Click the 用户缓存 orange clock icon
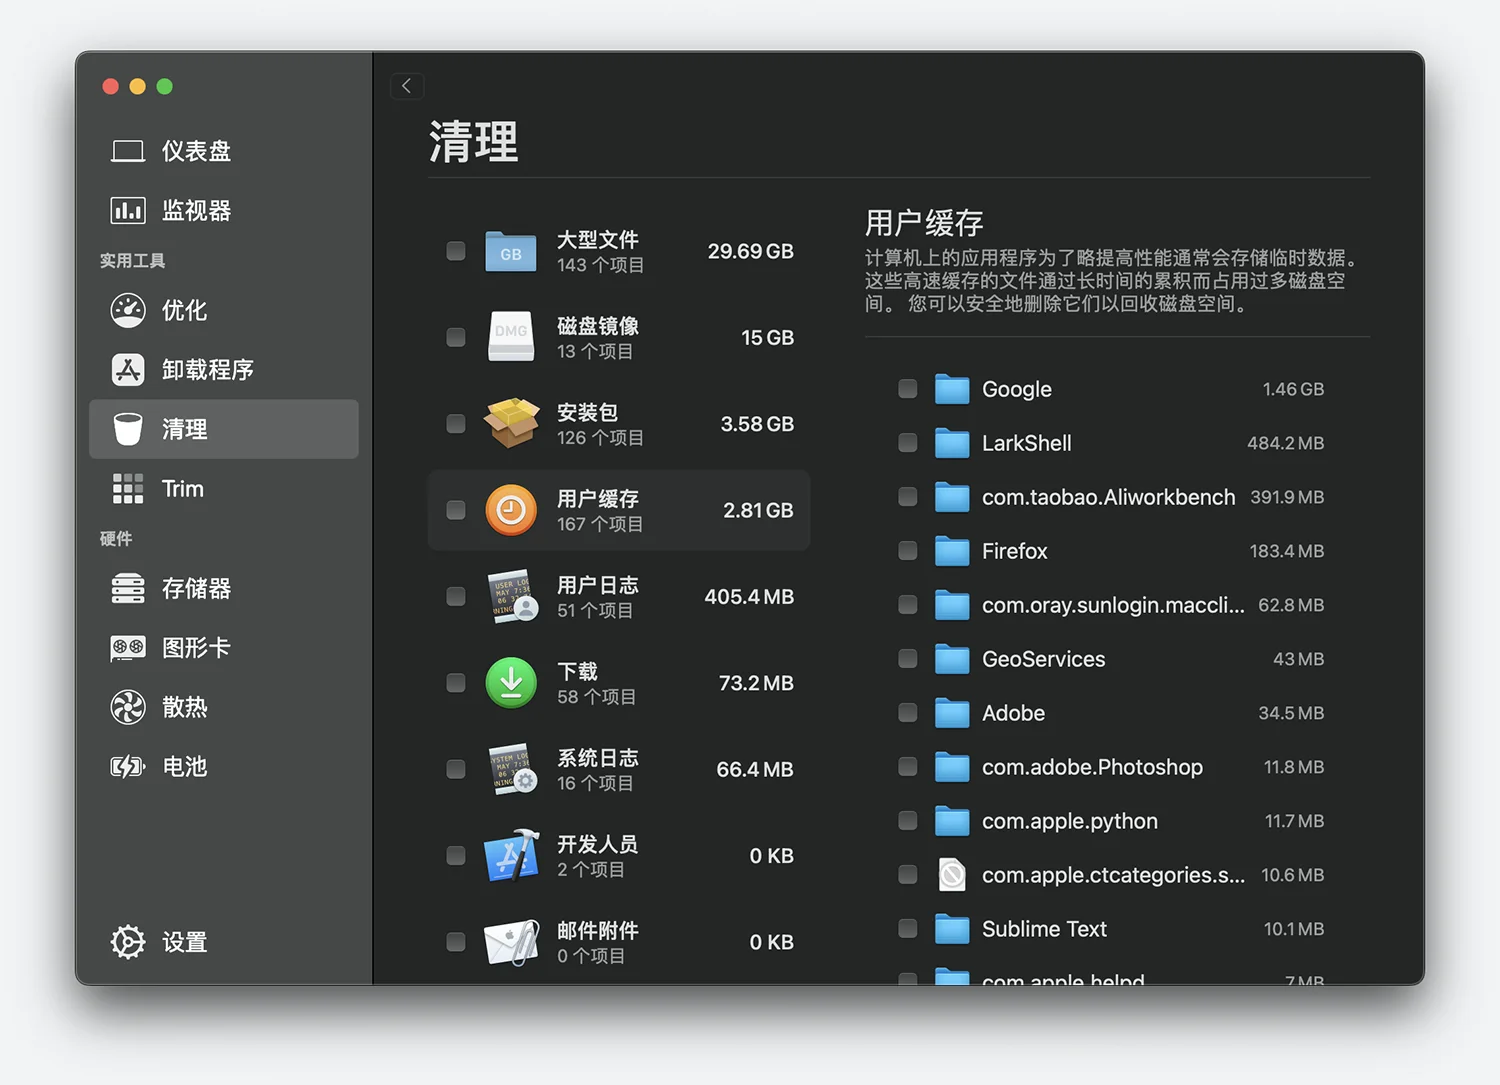Viewport: 1500px width, 1085px height. pyautogui.click(x=511, y=510)
